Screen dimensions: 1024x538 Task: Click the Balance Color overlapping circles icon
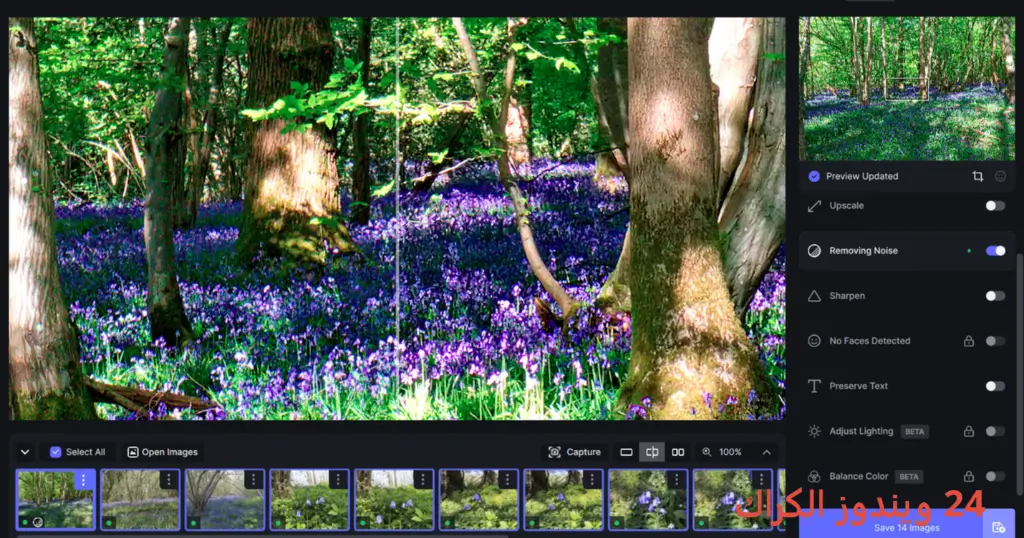pyautogui.click(x=814, y=477)
